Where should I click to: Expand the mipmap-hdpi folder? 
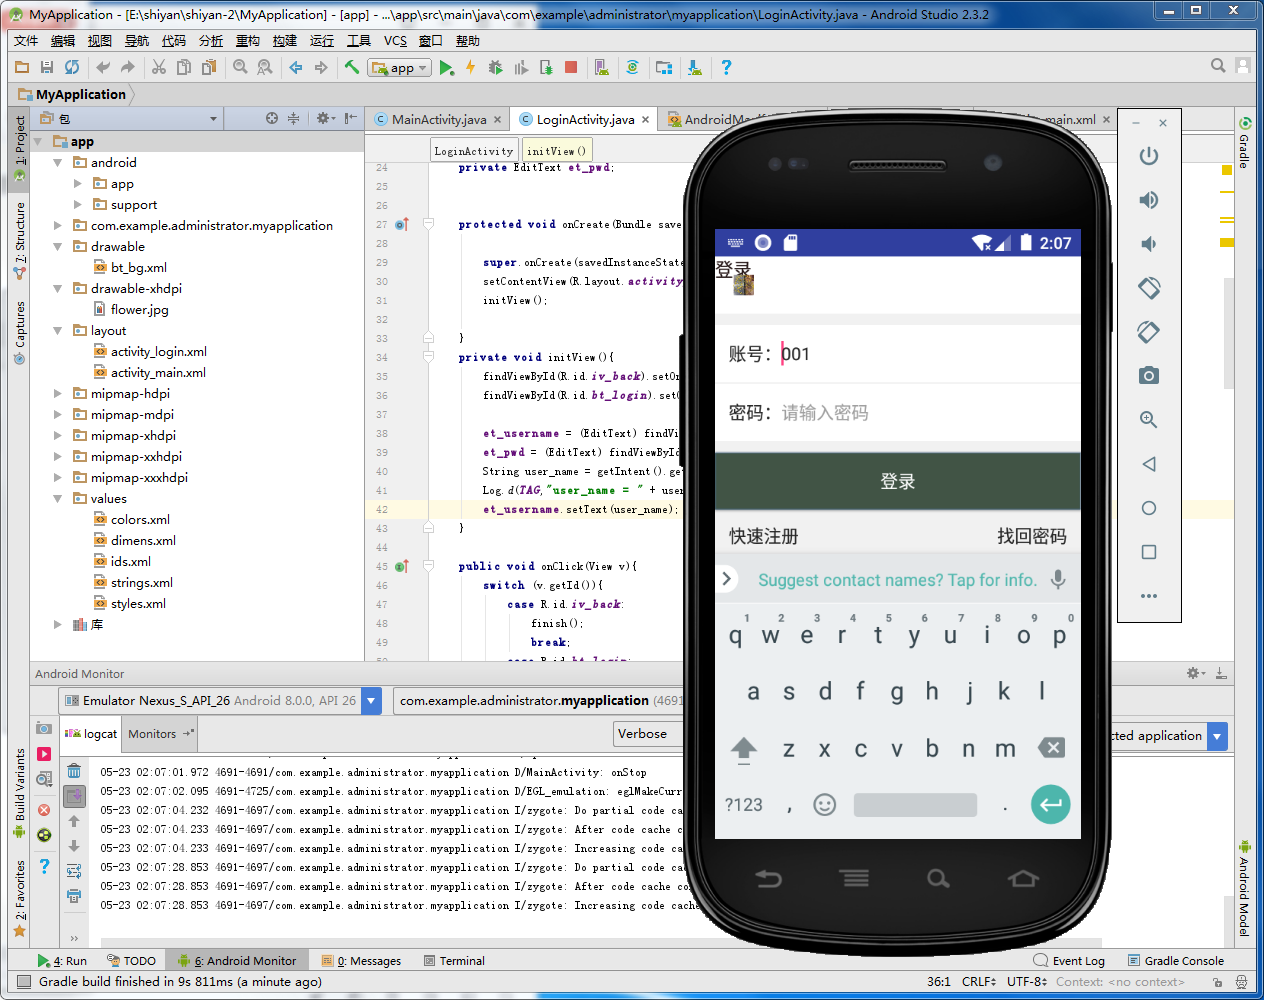click(x=58, y=393)
